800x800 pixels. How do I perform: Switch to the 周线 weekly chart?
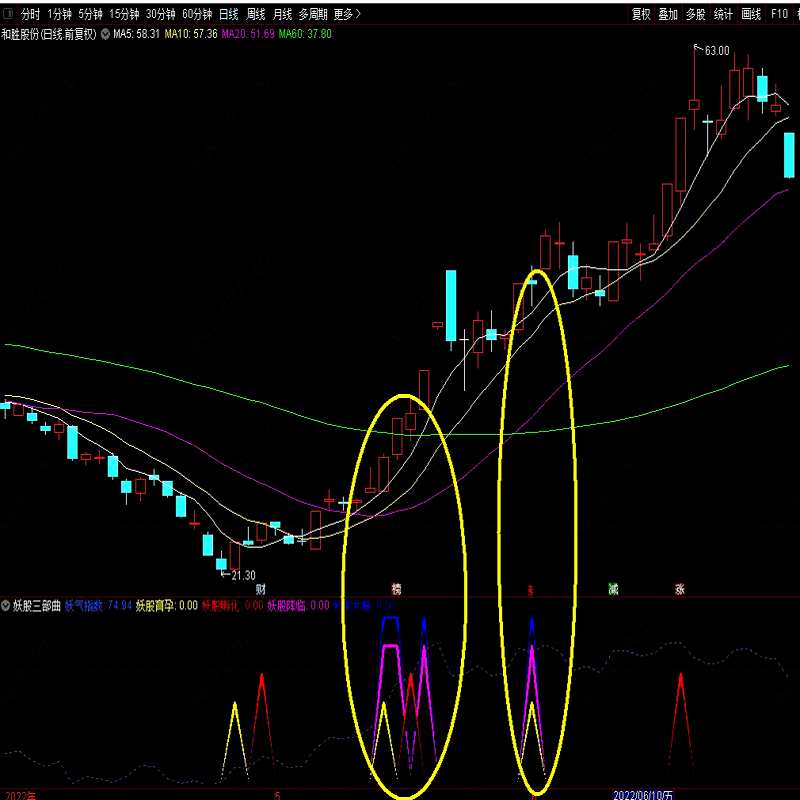256,14
